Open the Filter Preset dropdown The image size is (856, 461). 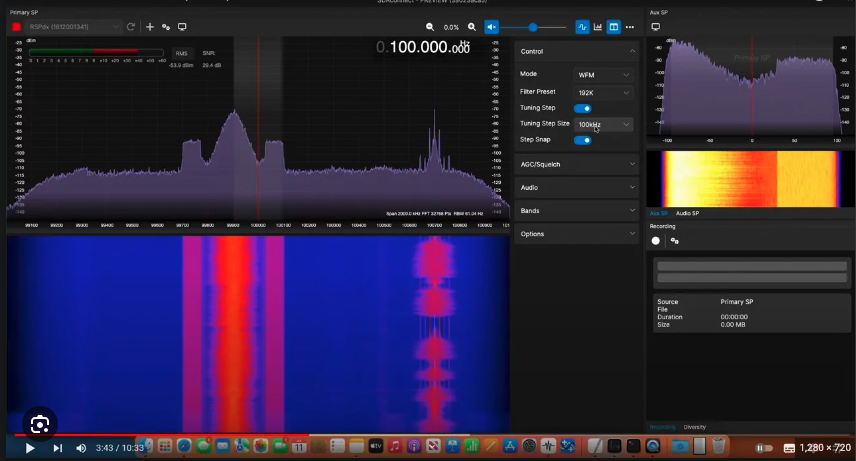point(604,93)
